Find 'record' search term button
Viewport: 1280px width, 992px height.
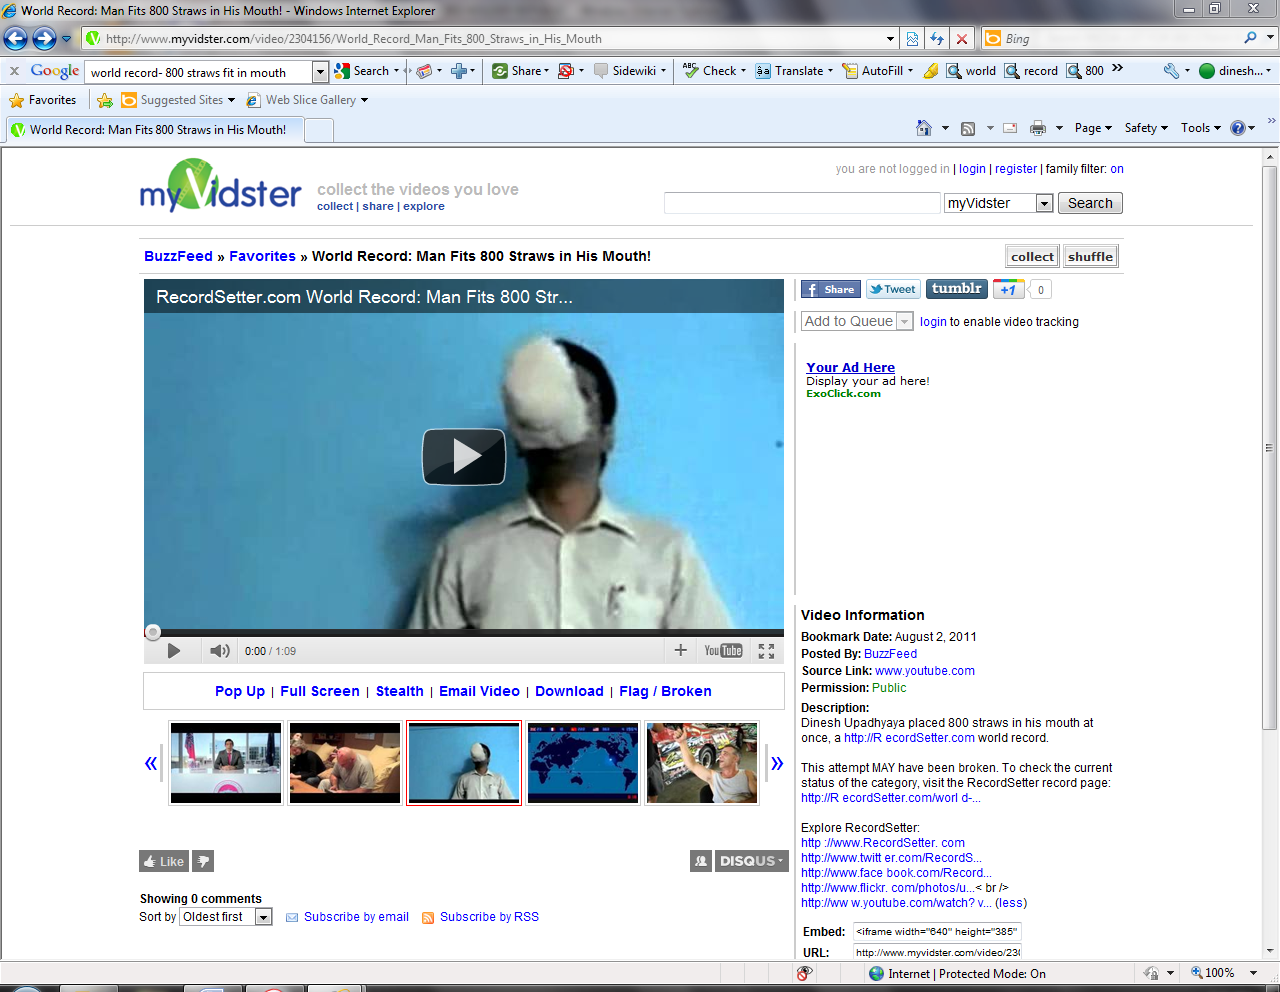pyautogui.click(x=1031, y=71)
